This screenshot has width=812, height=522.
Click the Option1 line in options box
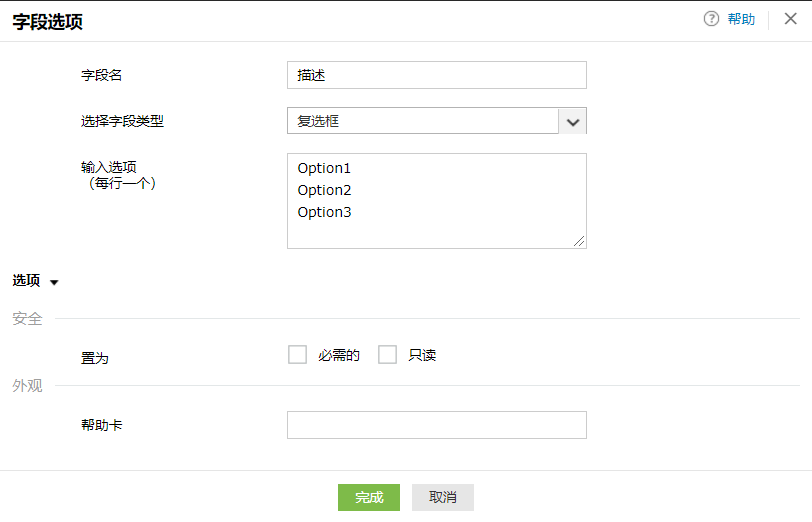(324, 168)
